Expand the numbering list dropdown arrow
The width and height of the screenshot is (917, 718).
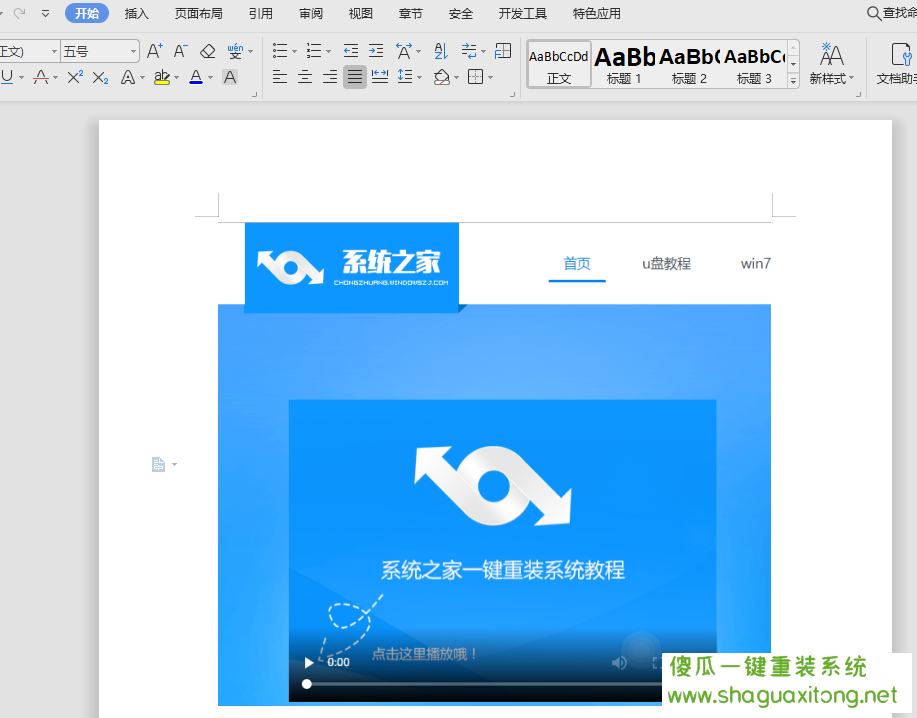(x=328, y=51)
